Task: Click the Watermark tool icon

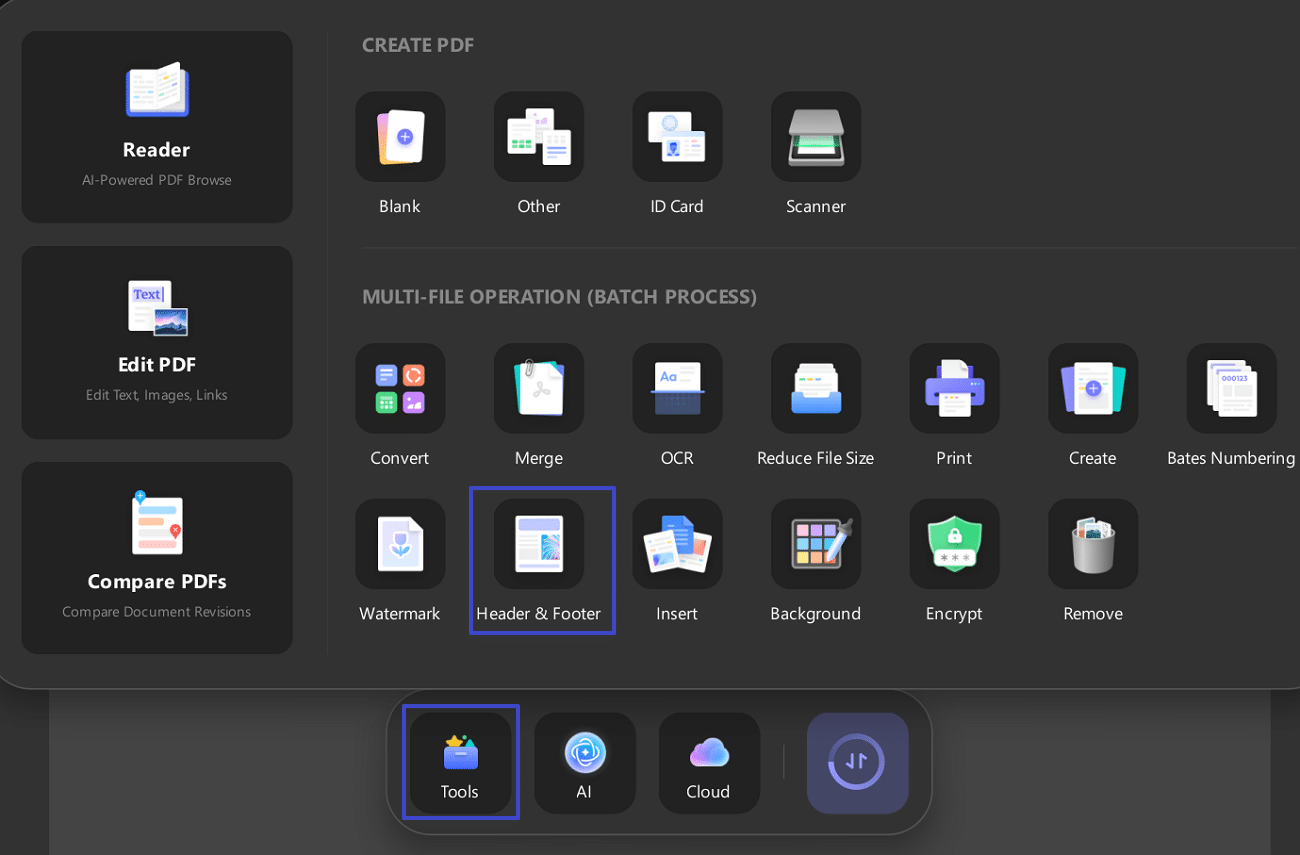Action: pos(400,544)
